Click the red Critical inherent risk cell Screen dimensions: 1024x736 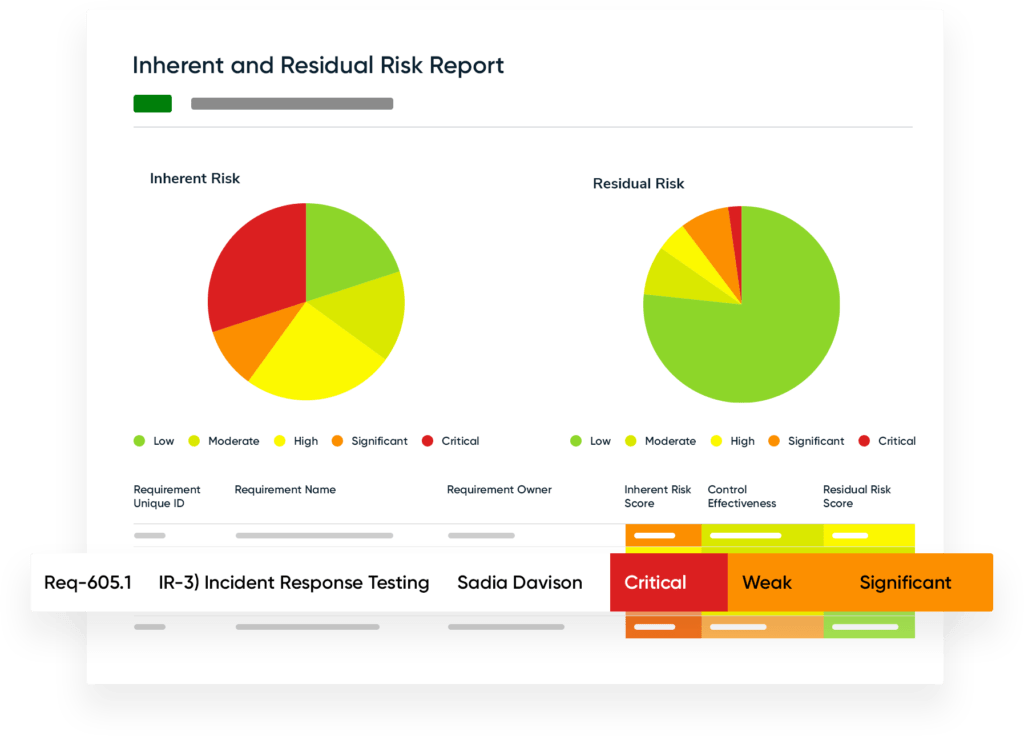click(656, 582)
